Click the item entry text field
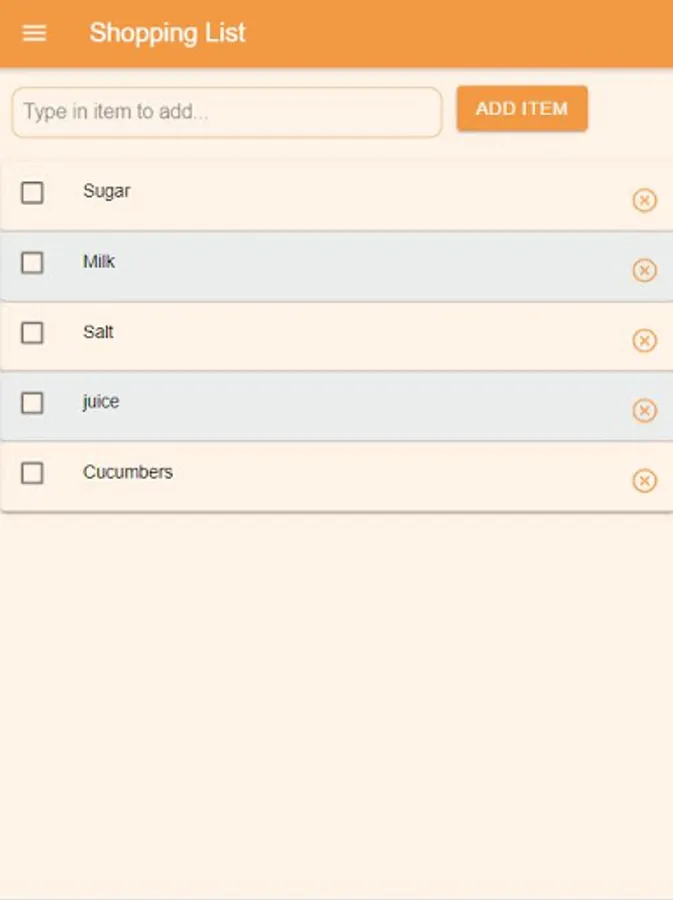 tap(225, 112)
